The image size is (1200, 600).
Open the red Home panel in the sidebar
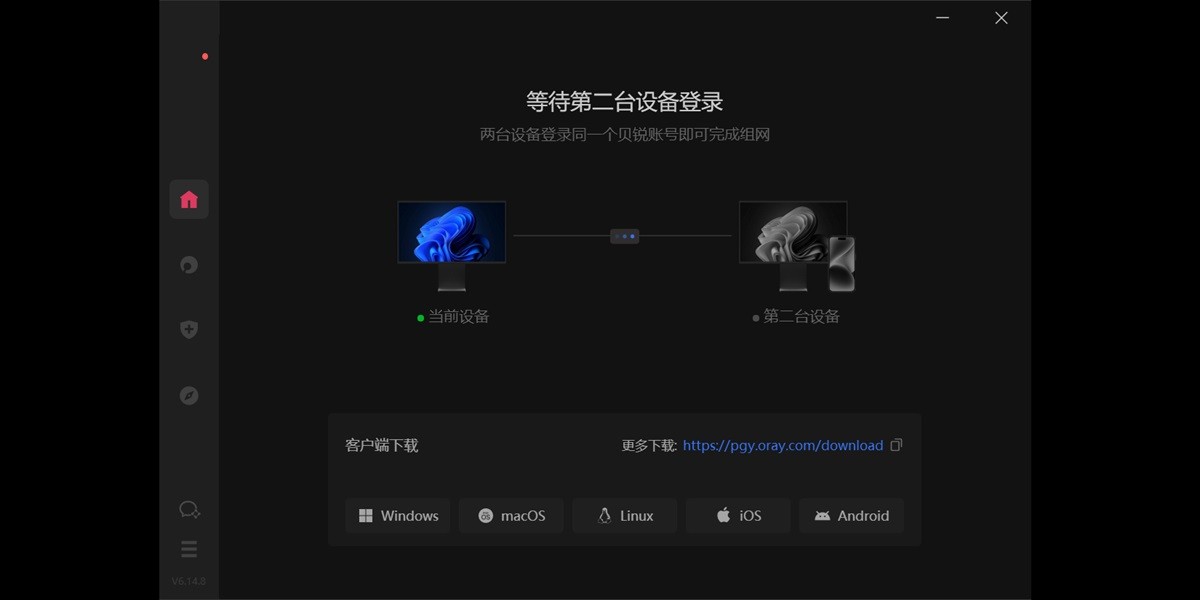(x=189, y=198)
